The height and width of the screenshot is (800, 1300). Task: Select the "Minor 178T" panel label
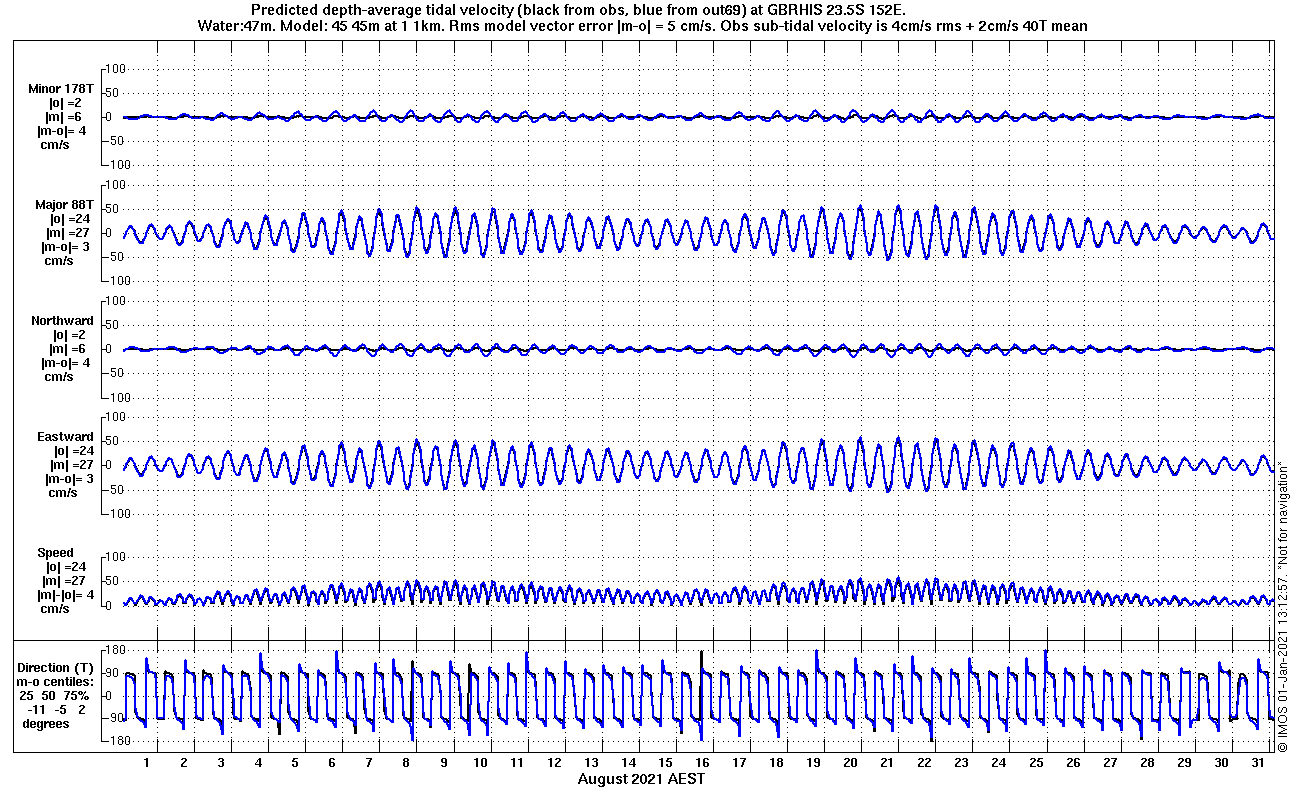[61, 89]
